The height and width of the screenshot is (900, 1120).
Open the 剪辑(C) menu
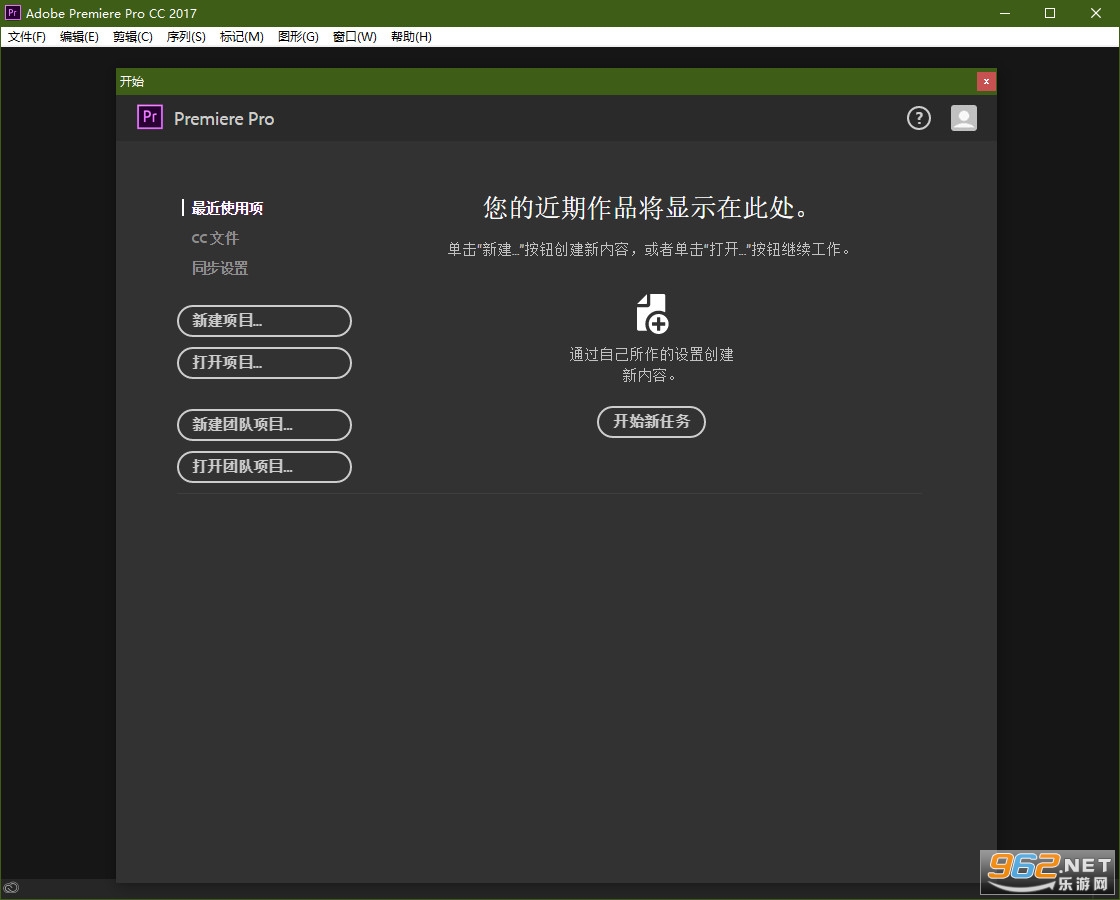tap(132, 37)
